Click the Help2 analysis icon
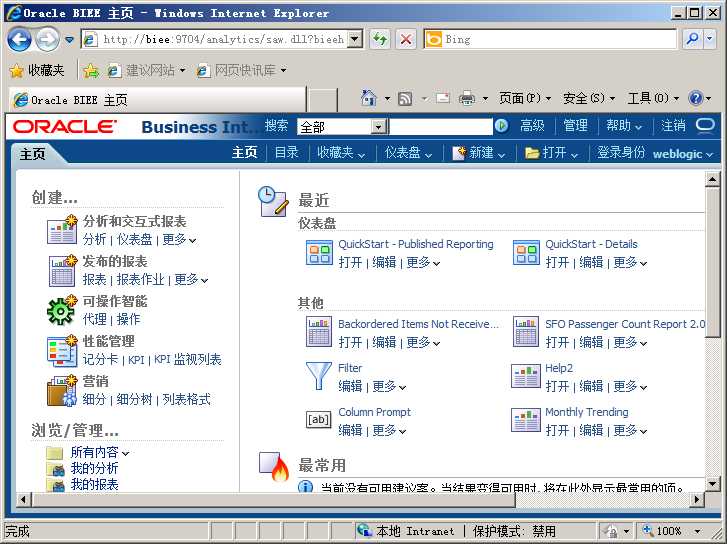The image size is (727, 544). (526, 376)
